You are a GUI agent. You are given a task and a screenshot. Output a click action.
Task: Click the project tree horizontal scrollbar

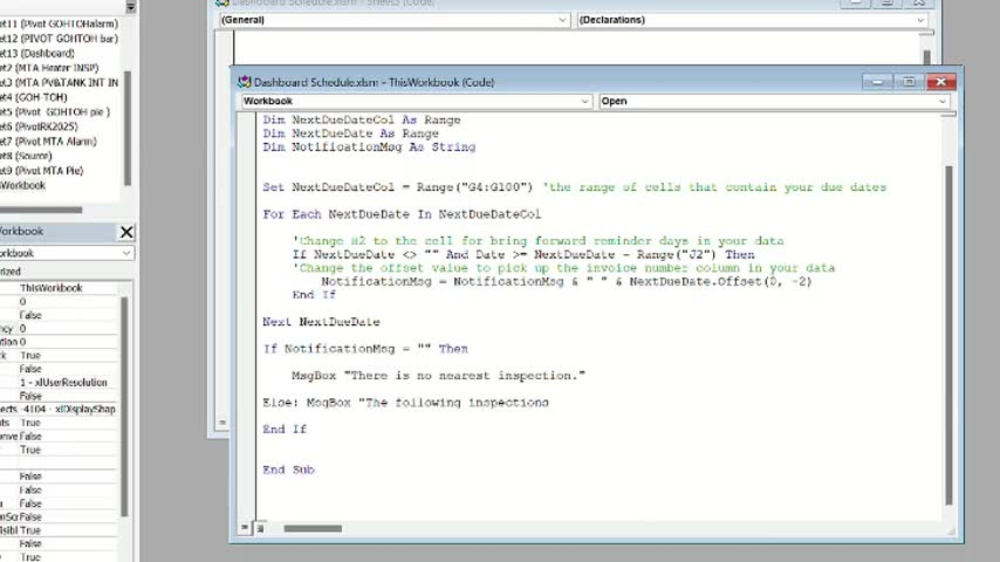[41, 209]
